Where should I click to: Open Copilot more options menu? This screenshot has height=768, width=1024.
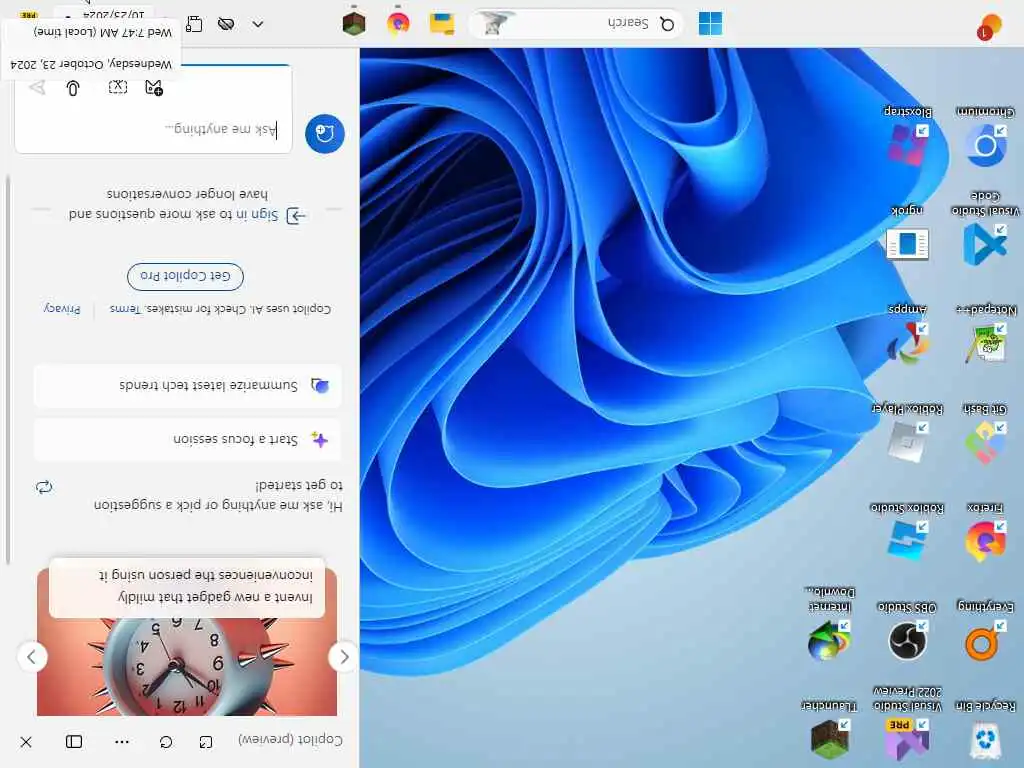121,742
